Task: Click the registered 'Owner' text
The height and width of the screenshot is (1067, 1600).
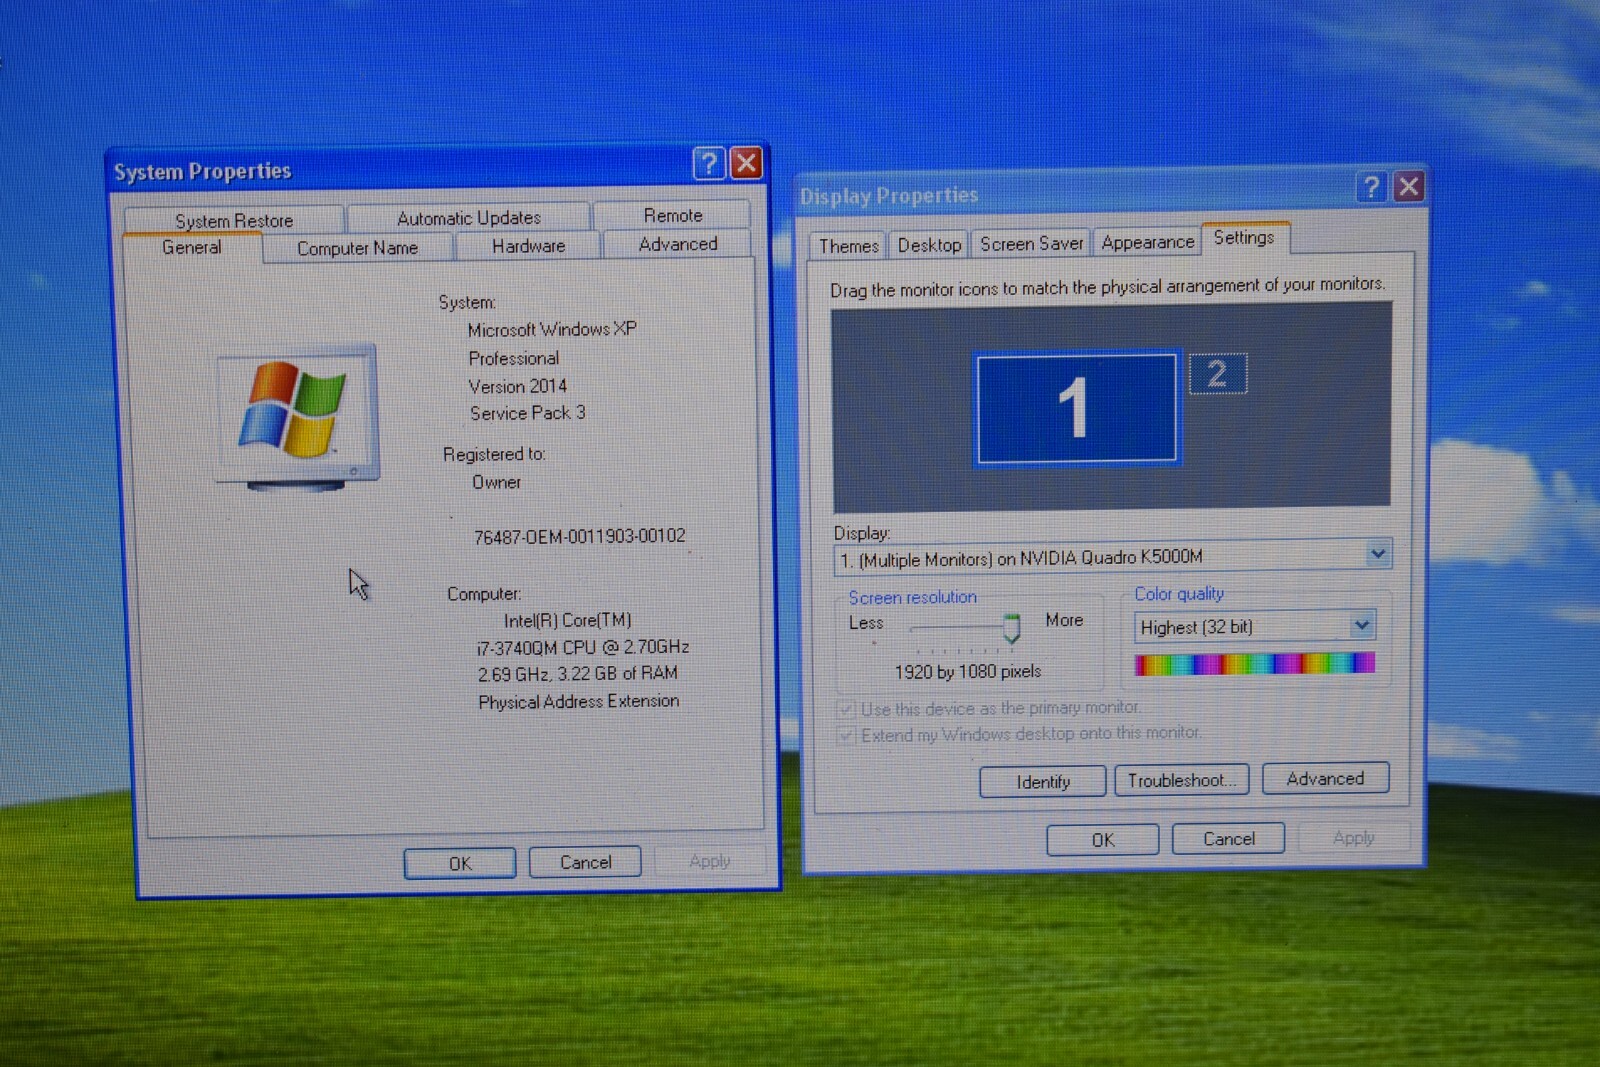Action: point(497,482)
